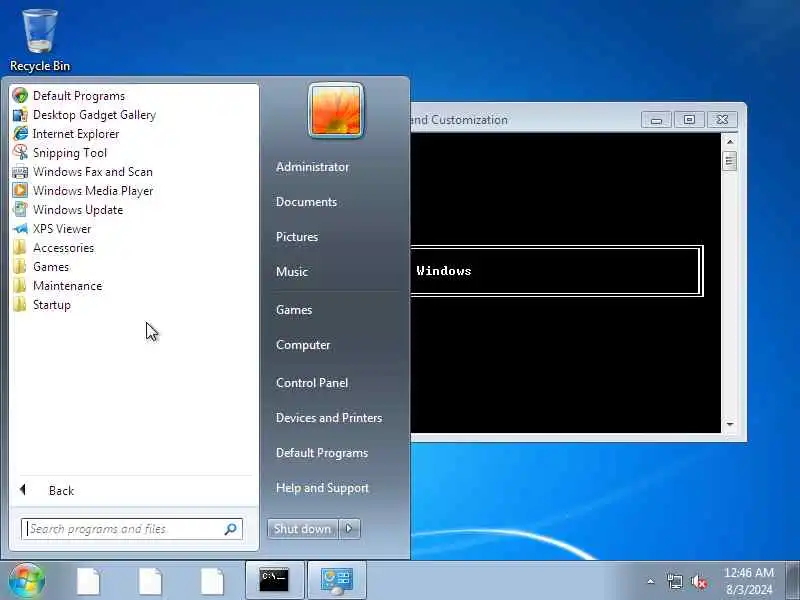
Task: Open Pictures from Start menu
Action: pyautogui.click(x=297, y=237)
